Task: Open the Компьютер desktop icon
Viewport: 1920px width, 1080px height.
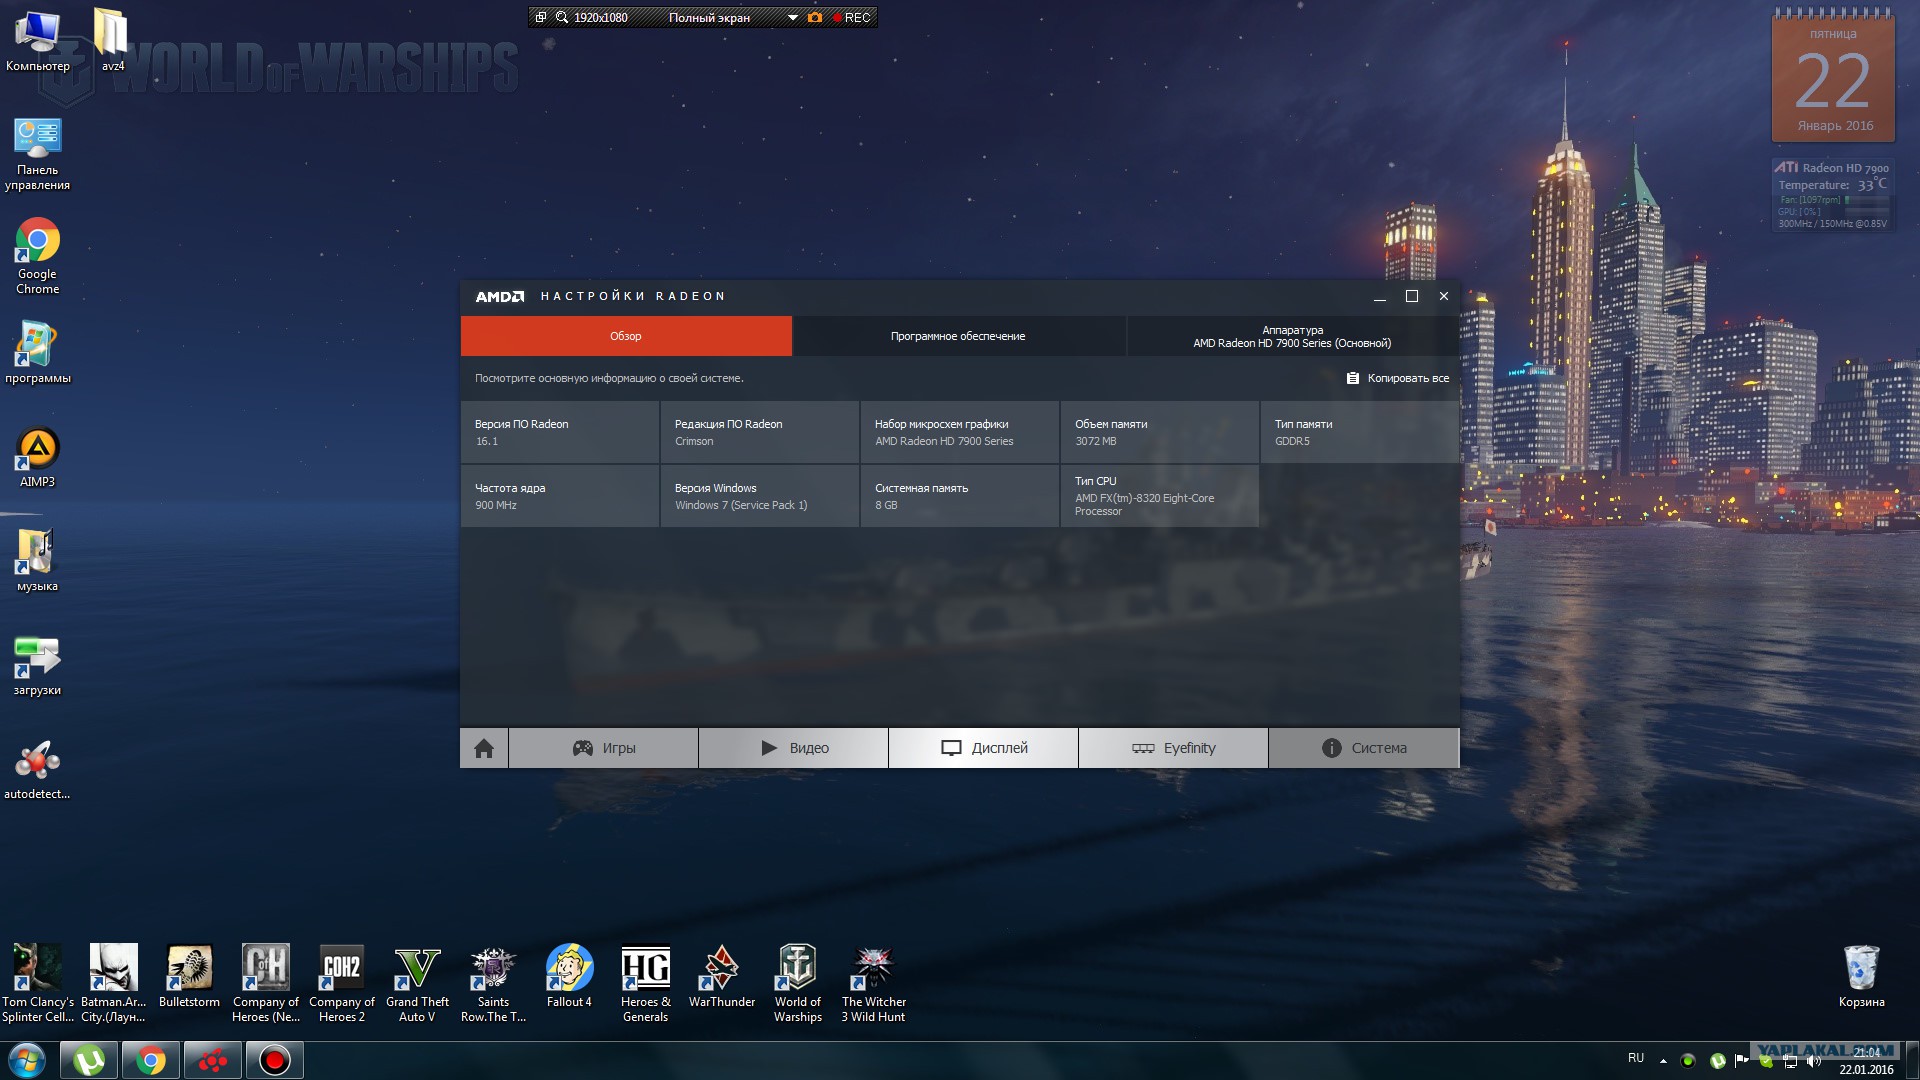Action: pyautogui.click(x=38, y=40)
